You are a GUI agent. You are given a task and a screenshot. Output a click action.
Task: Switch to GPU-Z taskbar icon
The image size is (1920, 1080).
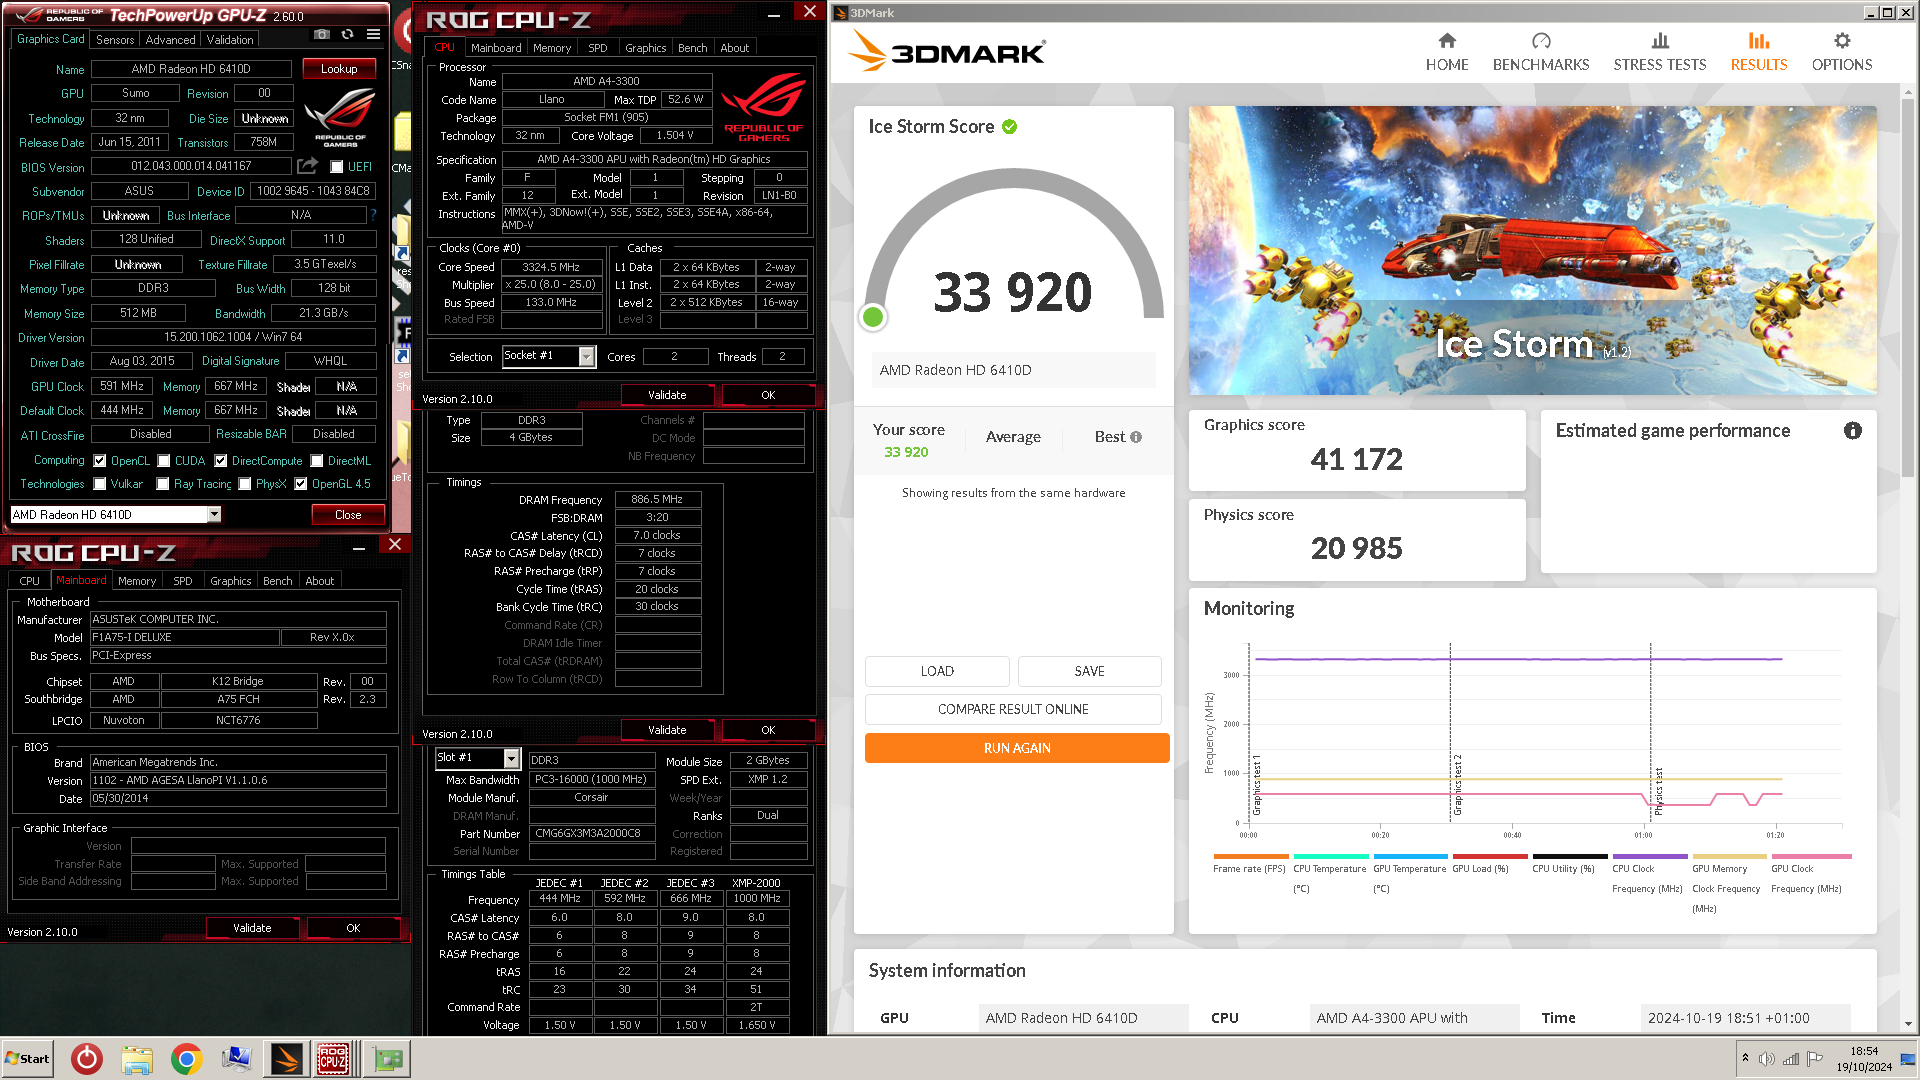pyautogui.click(x=388, y=1059)
